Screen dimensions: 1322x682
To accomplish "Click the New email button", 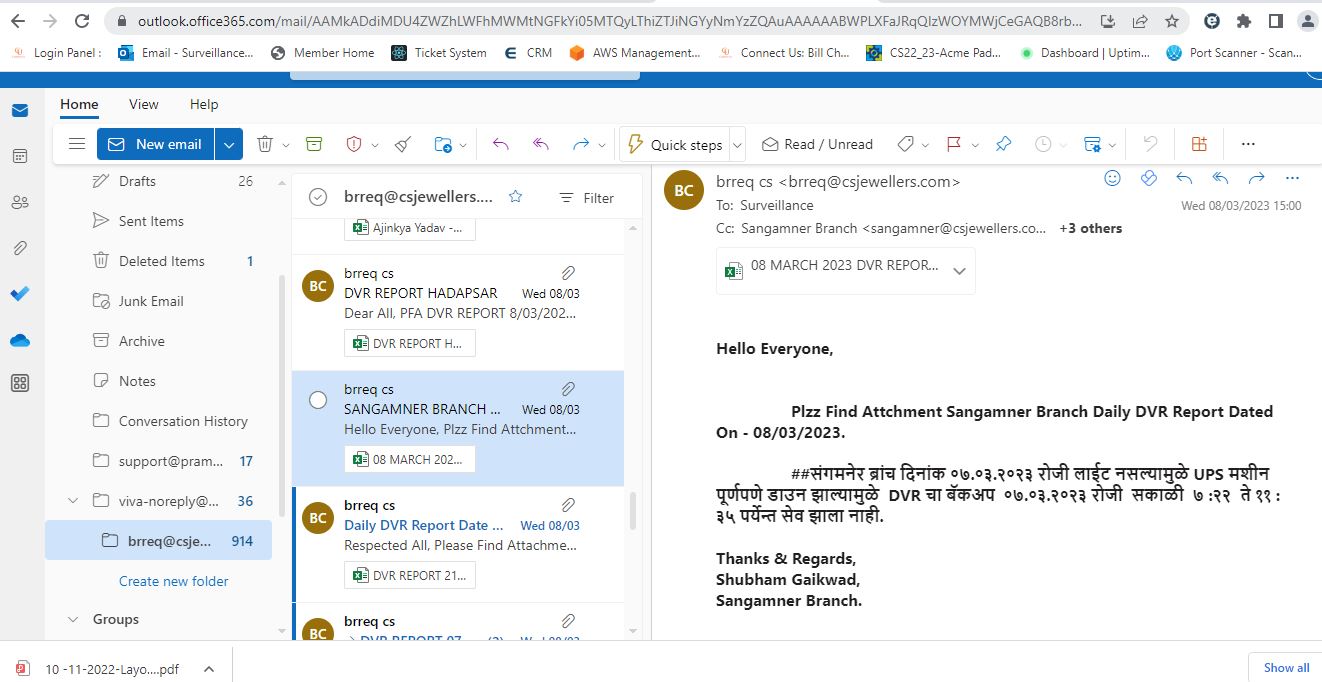I will point(157,144).
